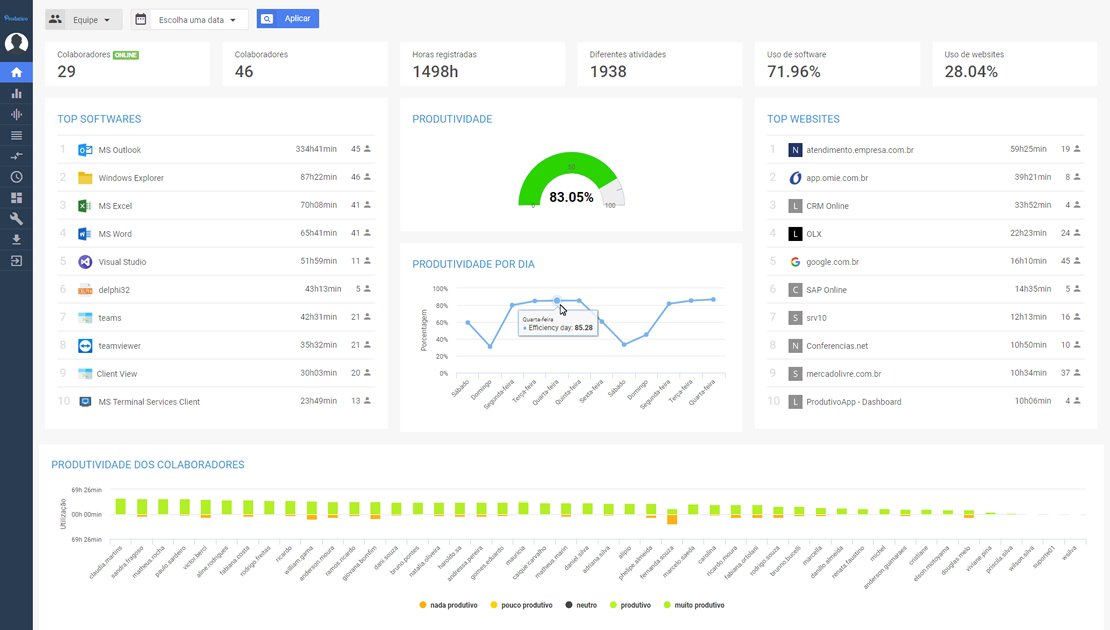Click the ONLINE badge on Colaboradores card
This screenshot has width=1110, height=630.
[126, 55]
